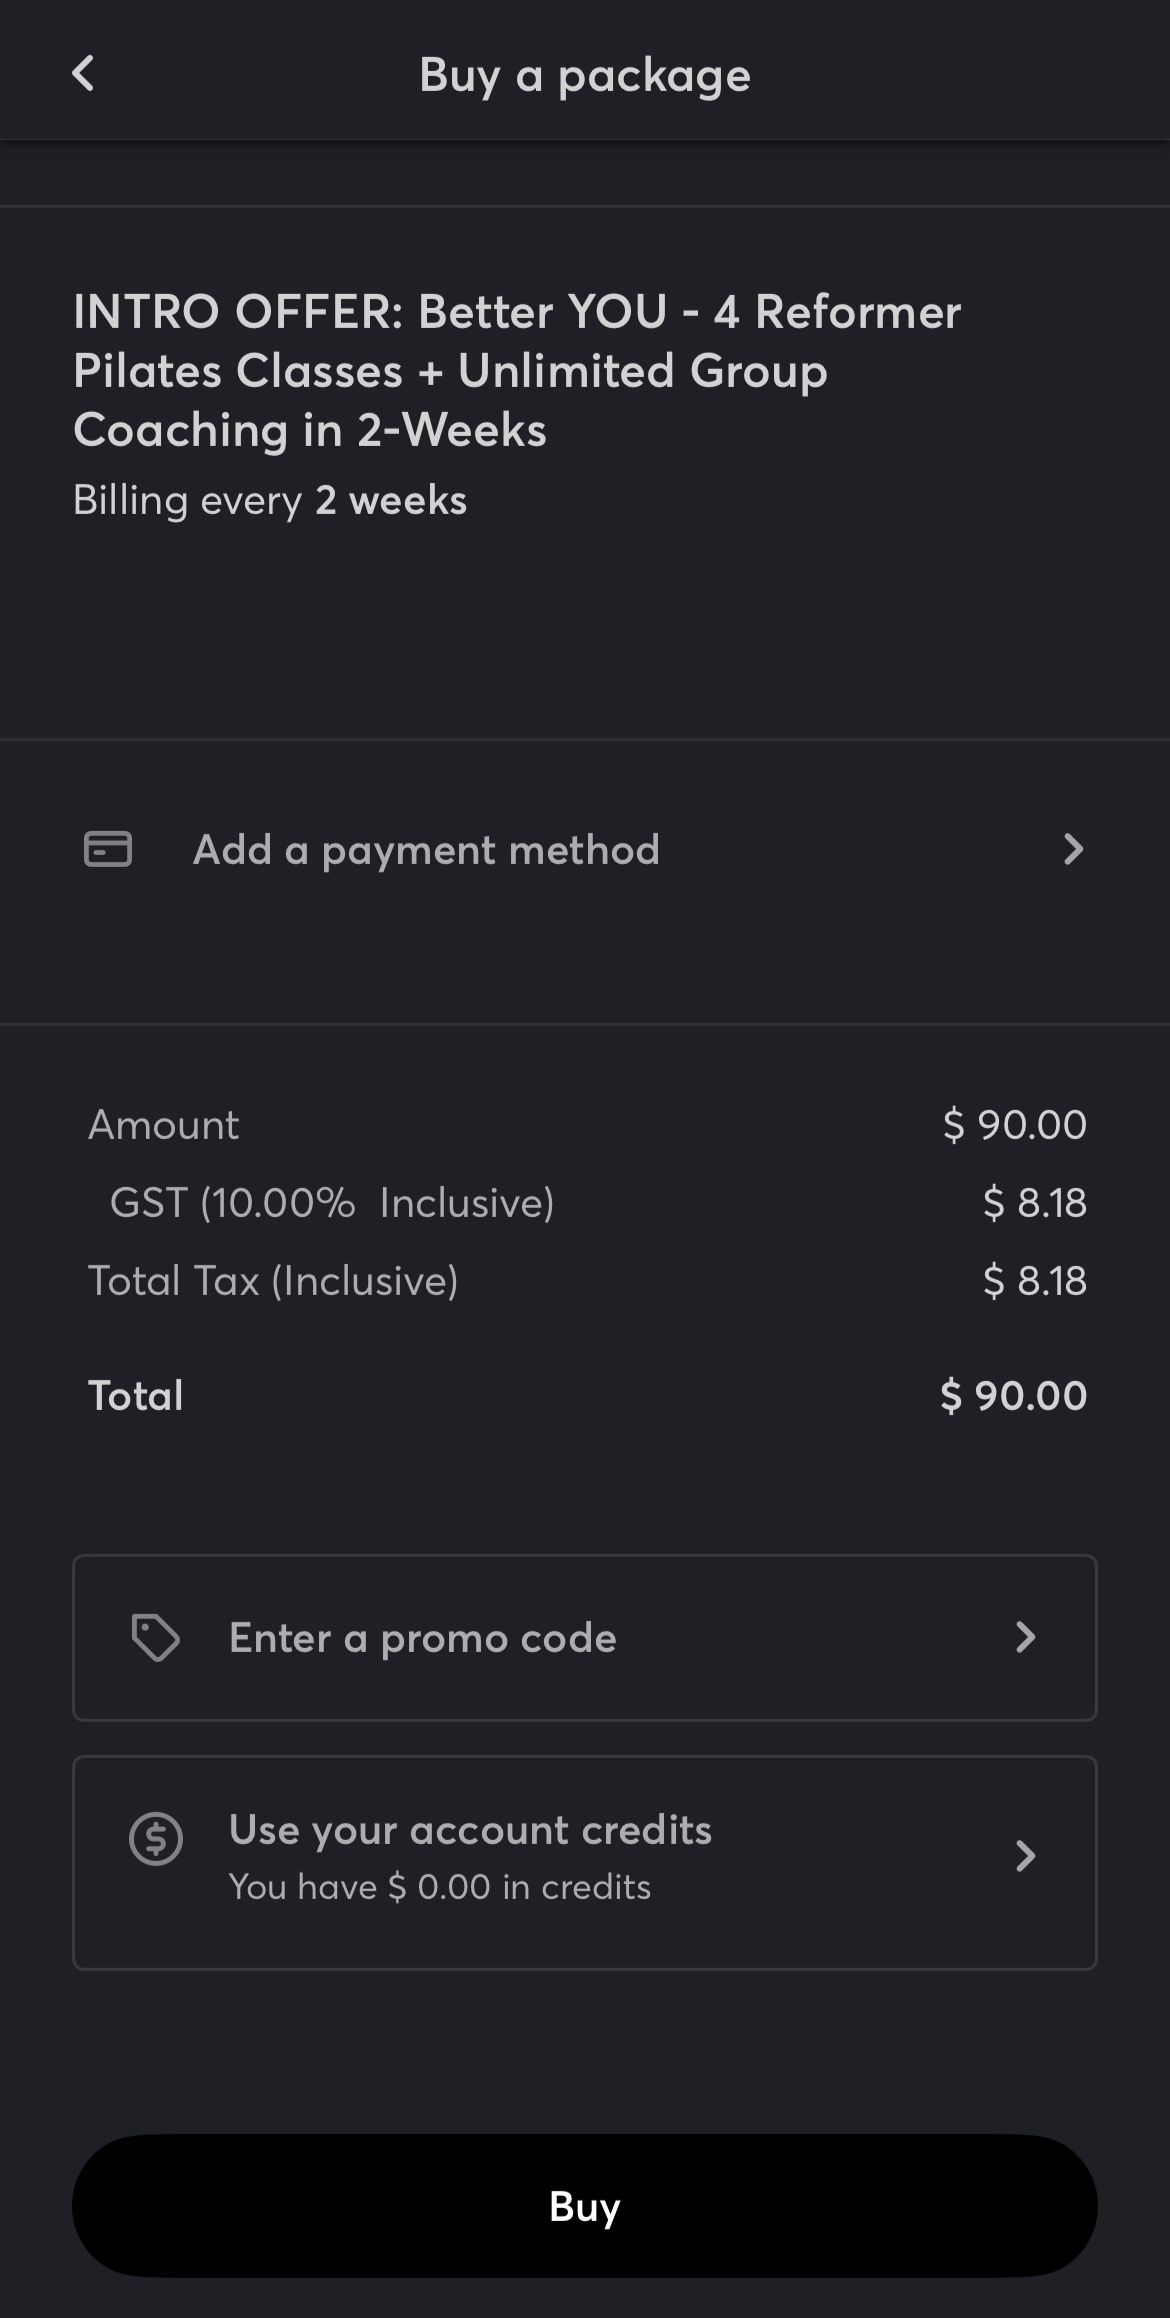Select the Add a payment method label

click(x=426, y=850)
